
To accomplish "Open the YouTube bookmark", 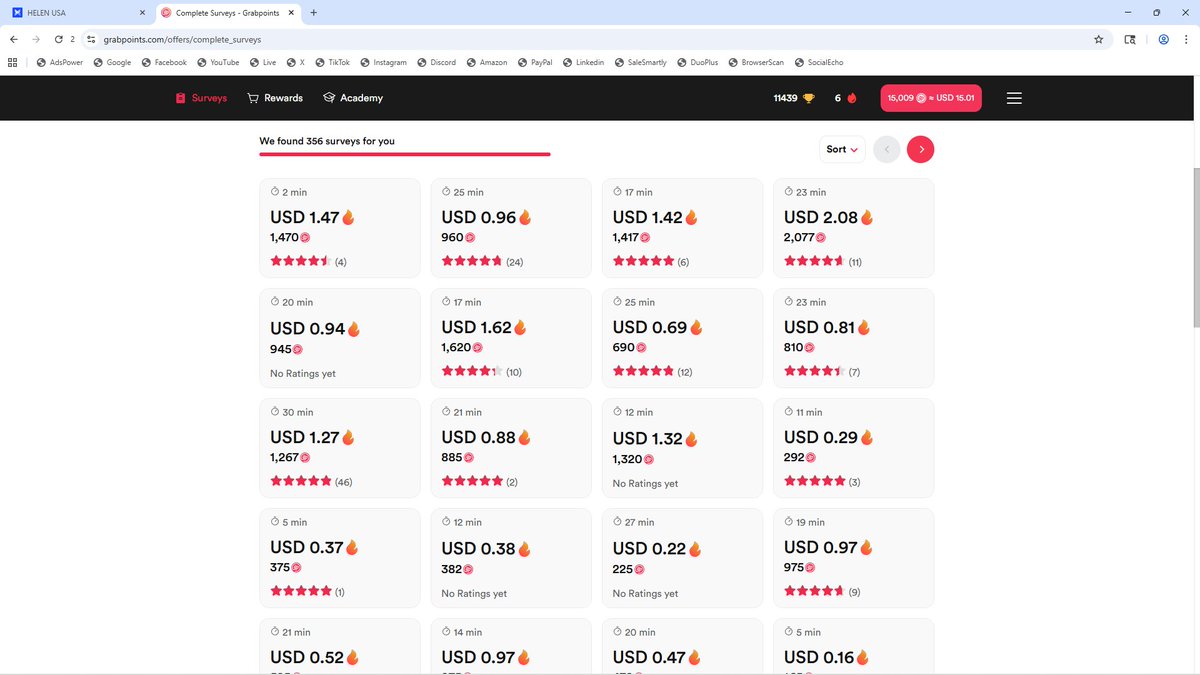I will pyautogui.click(x=218, y=62).
